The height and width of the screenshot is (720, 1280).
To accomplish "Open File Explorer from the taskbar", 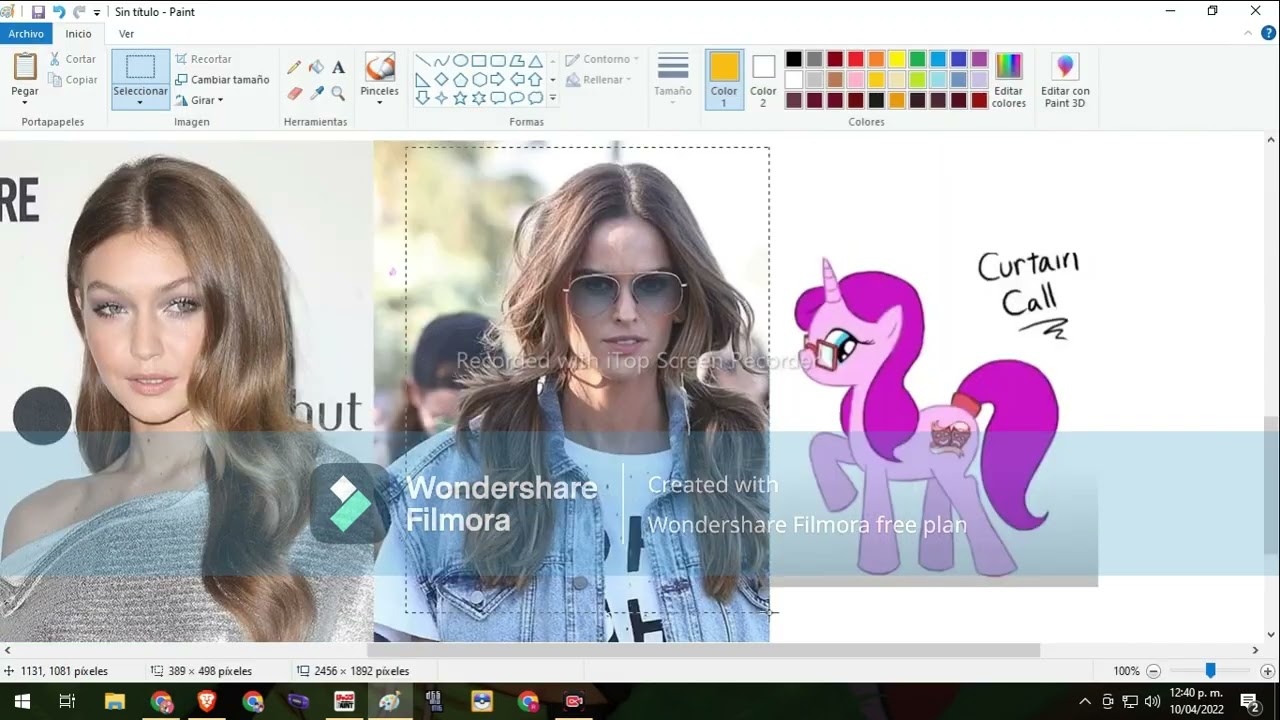I will click(x=114, y=701).
